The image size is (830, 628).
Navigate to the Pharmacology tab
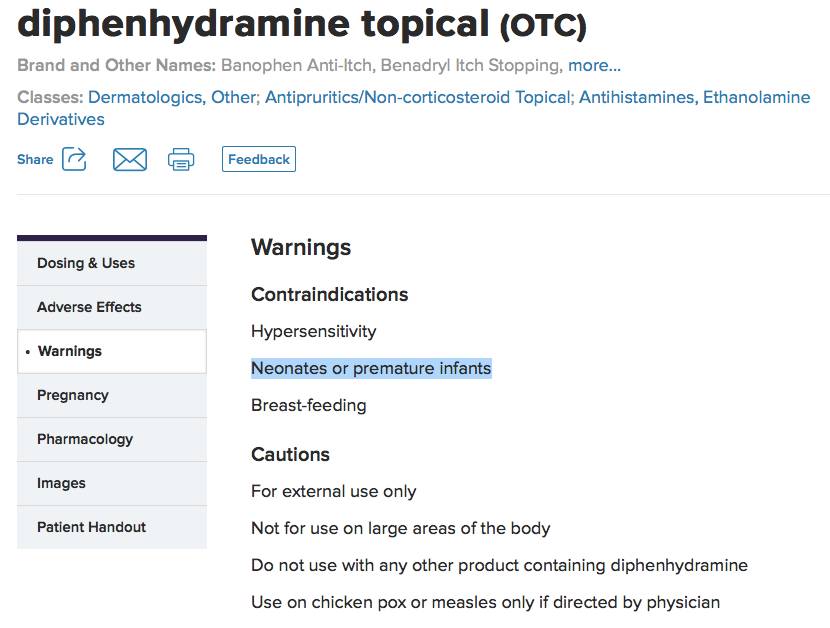pos(85,439)
